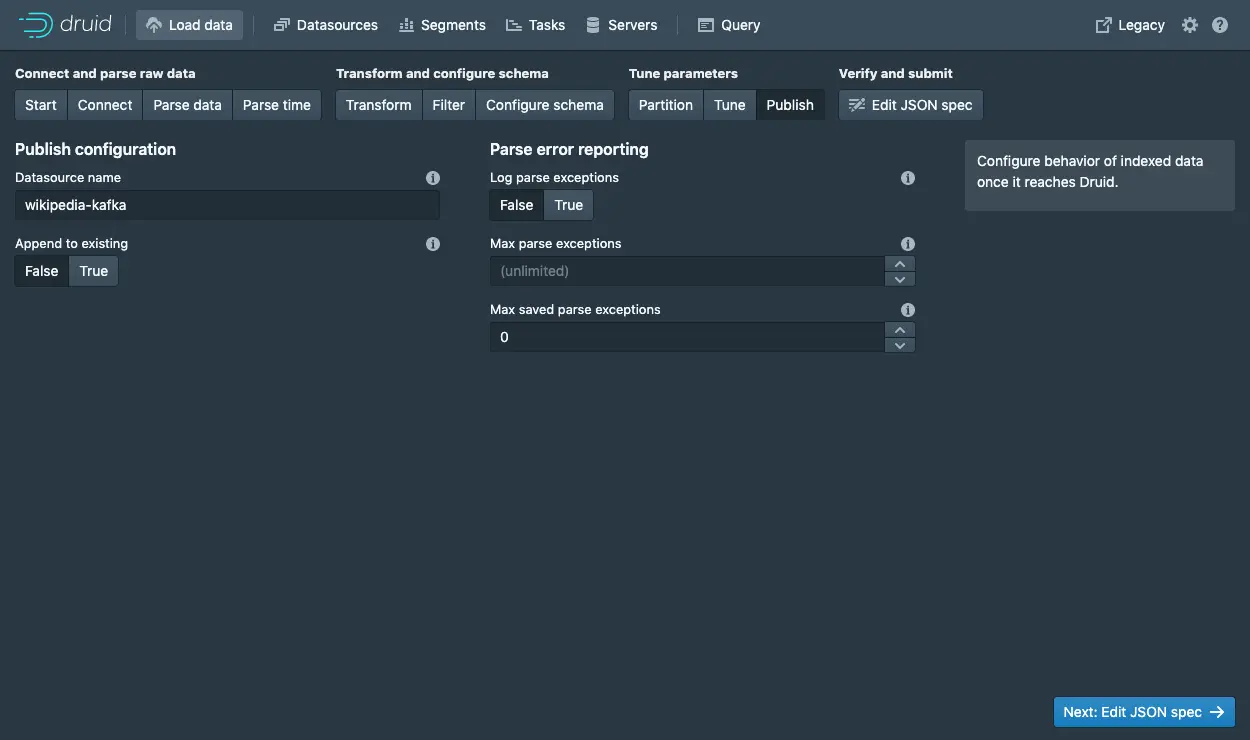Click the Druid logo icon

(x=36, y=25)
